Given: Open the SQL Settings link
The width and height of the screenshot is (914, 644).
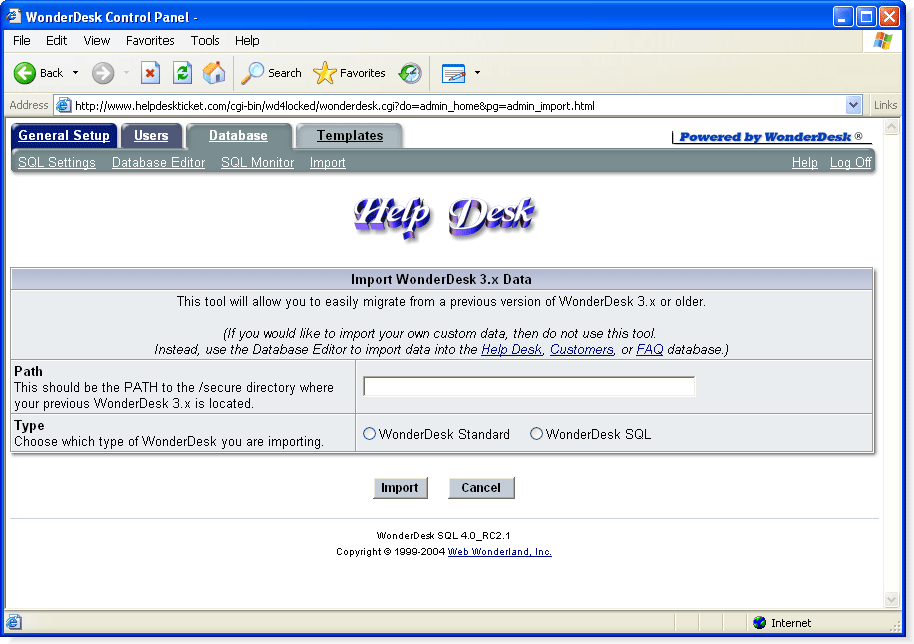Looking at the screenshot, I should [x=57, y=163].
